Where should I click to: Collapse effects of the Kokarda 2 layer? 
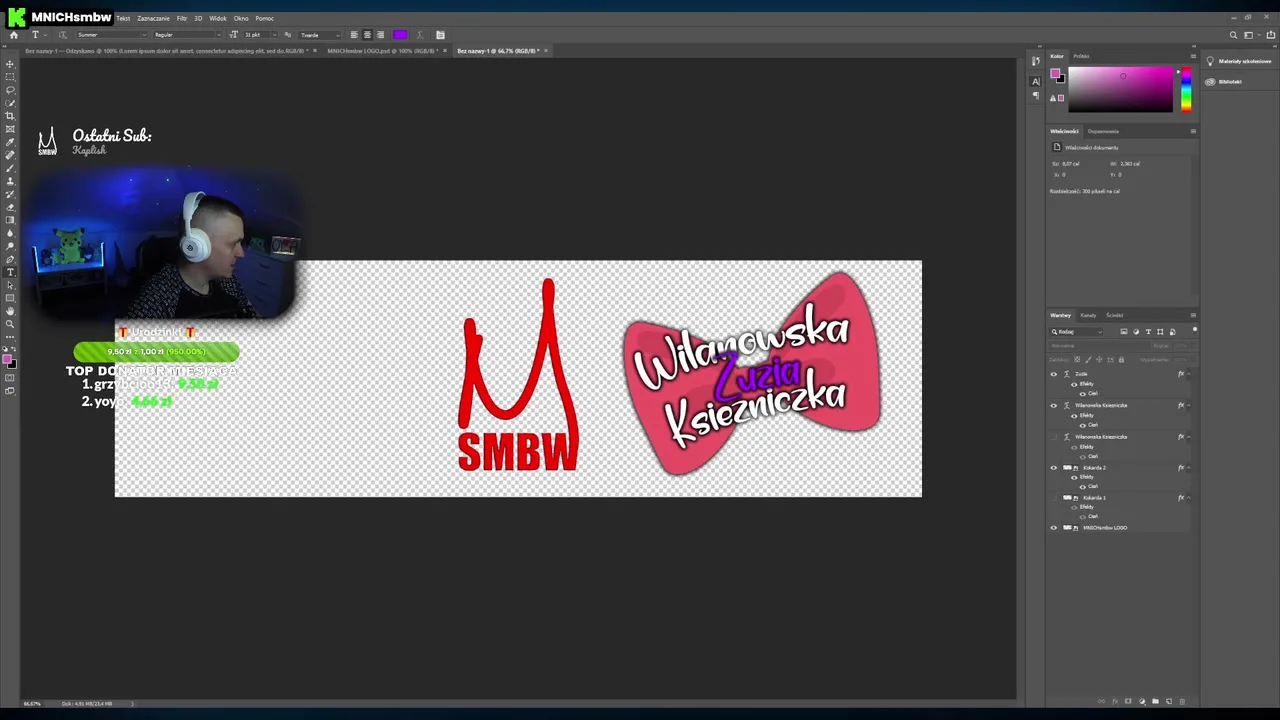[1189, 467]
